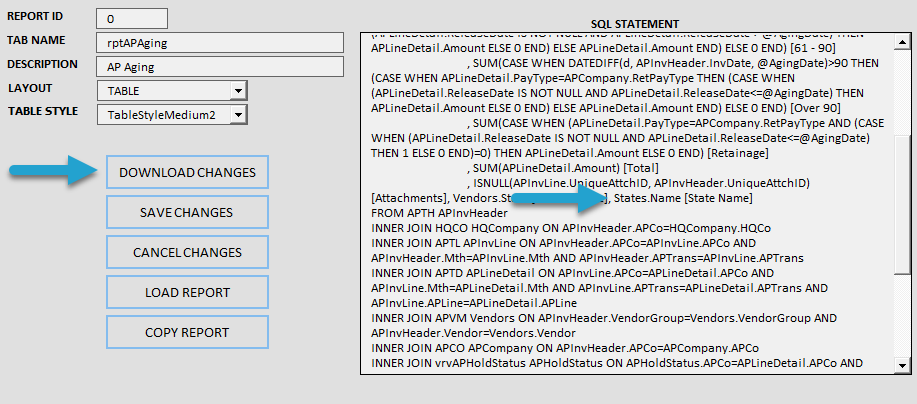Click the SQL statement scrollbar thumb
The height and width of the screenshot is (404, 917).
pos(903,205)
